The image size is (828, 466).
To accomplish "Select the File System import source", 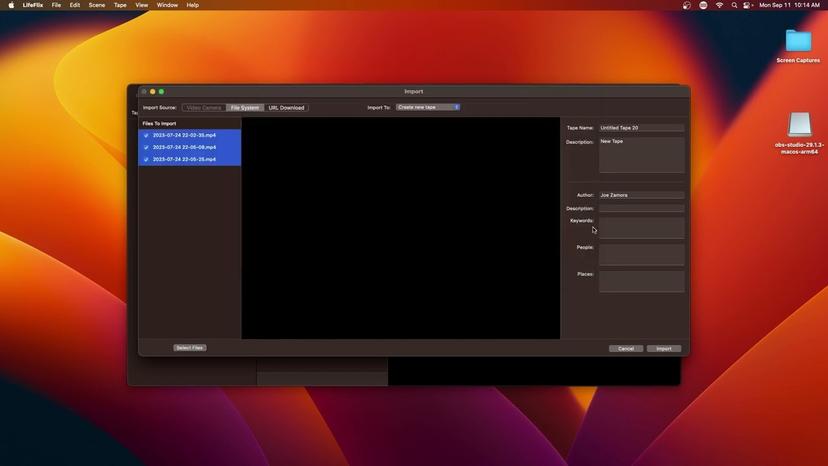I will [x=244, y=107].
